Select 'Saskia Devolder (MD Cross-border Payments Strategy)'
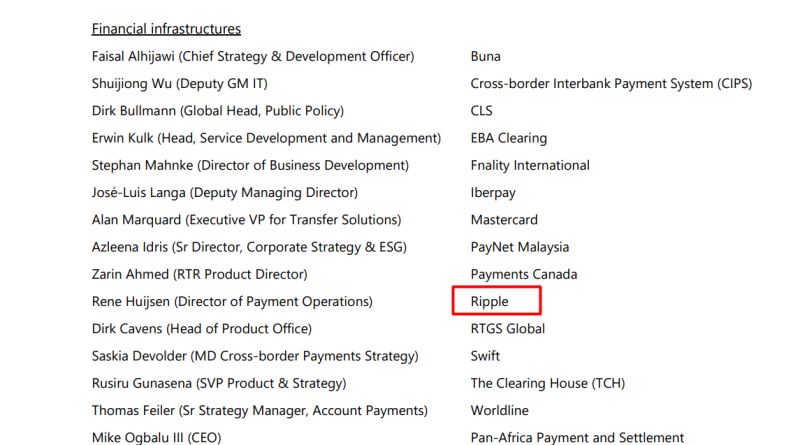Viewport: 800px width, 445px height. [x=255, y=356]
